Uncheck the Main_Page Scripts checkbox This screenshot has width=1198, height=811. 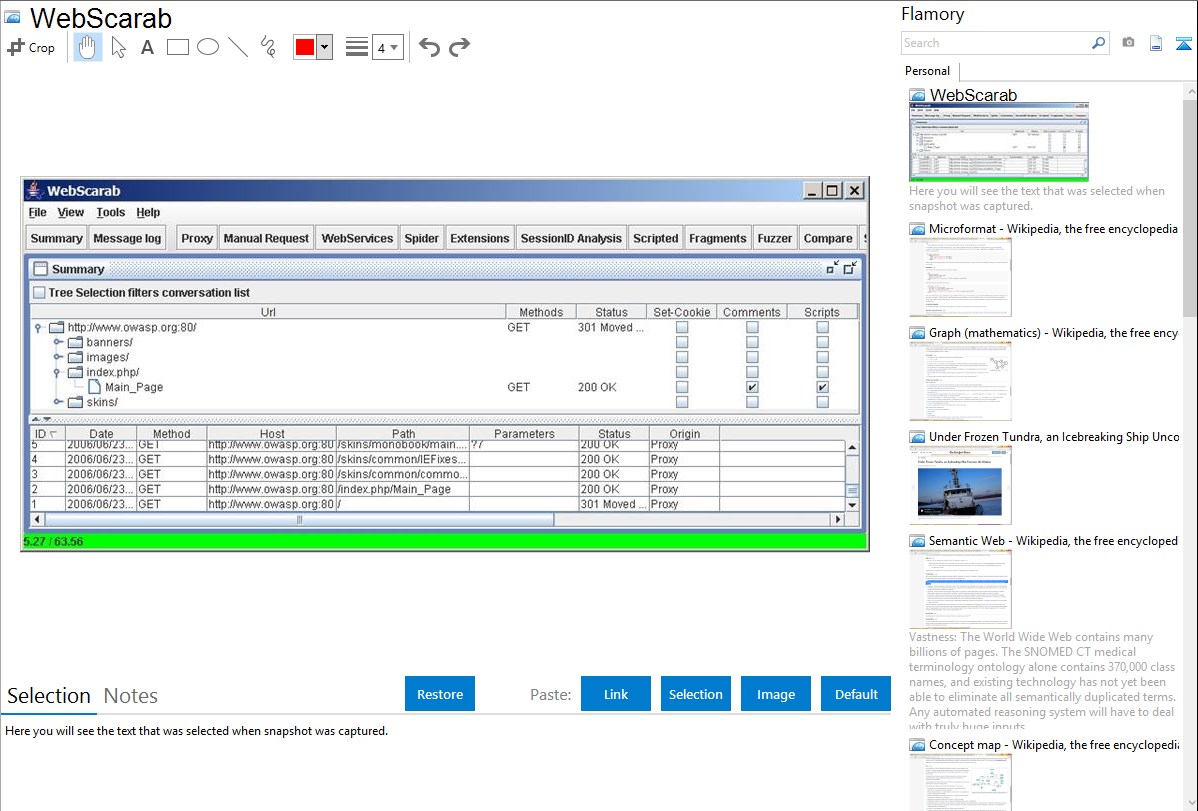click(x=822, y=387)
